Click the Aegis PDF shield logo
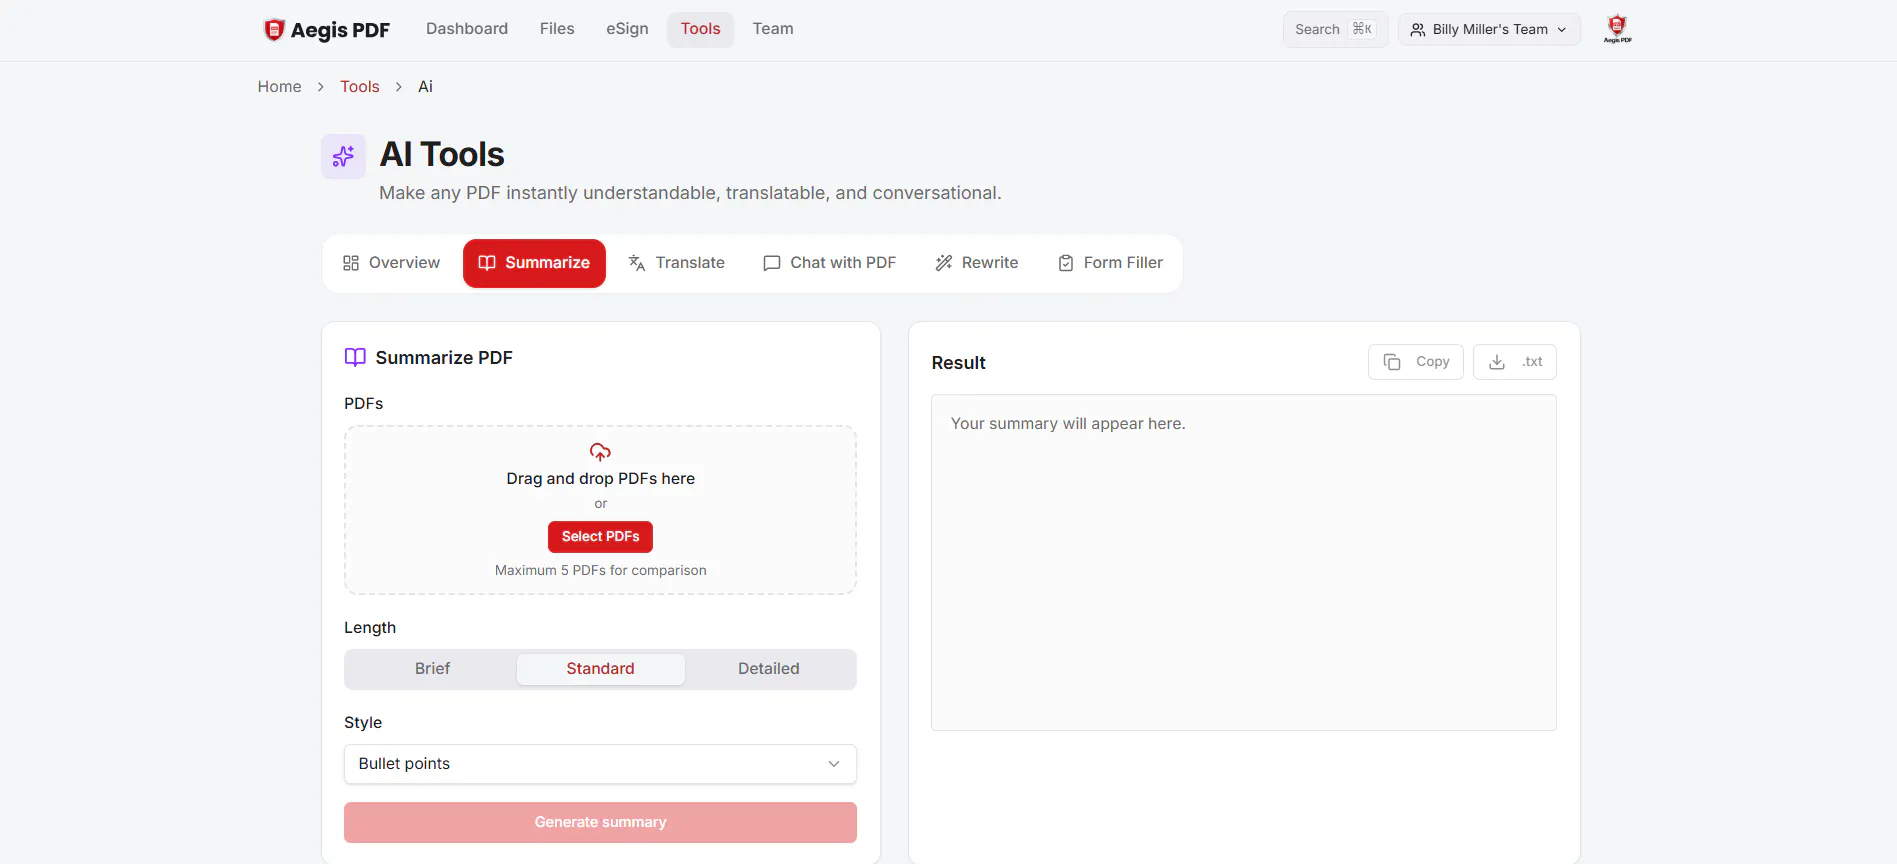Screen dimensions: 1897x864 tap(274, 30)
